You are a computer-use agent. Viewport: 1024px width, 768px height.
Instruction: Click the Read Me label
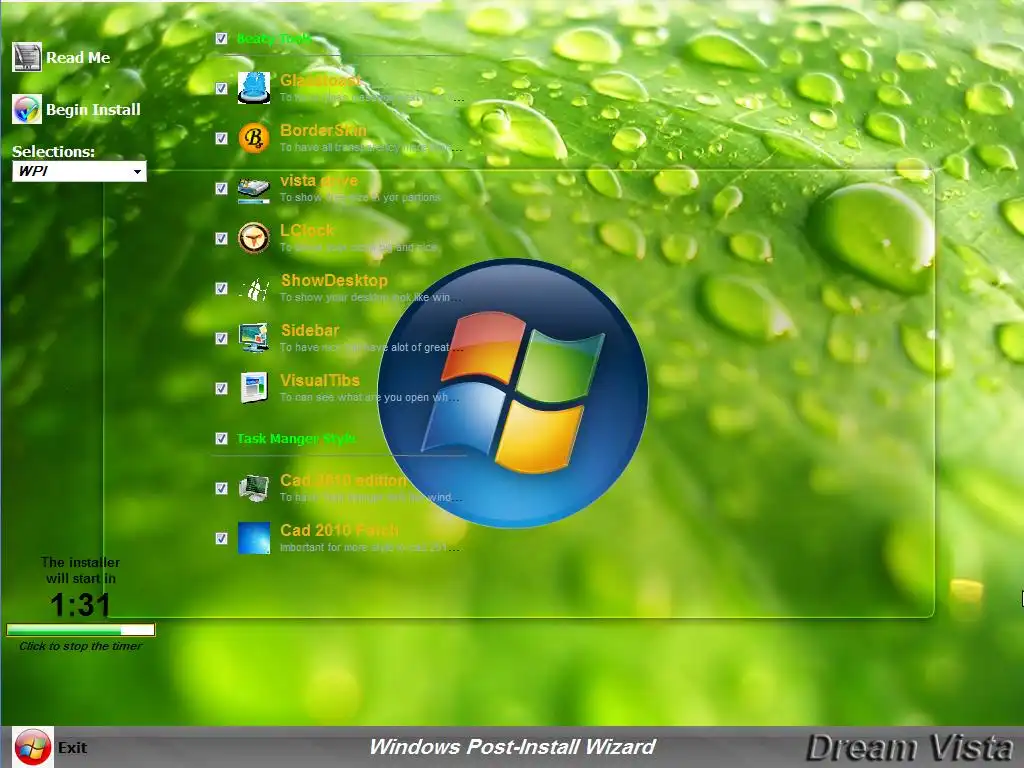pyautogui.click(x=78, y=57)
